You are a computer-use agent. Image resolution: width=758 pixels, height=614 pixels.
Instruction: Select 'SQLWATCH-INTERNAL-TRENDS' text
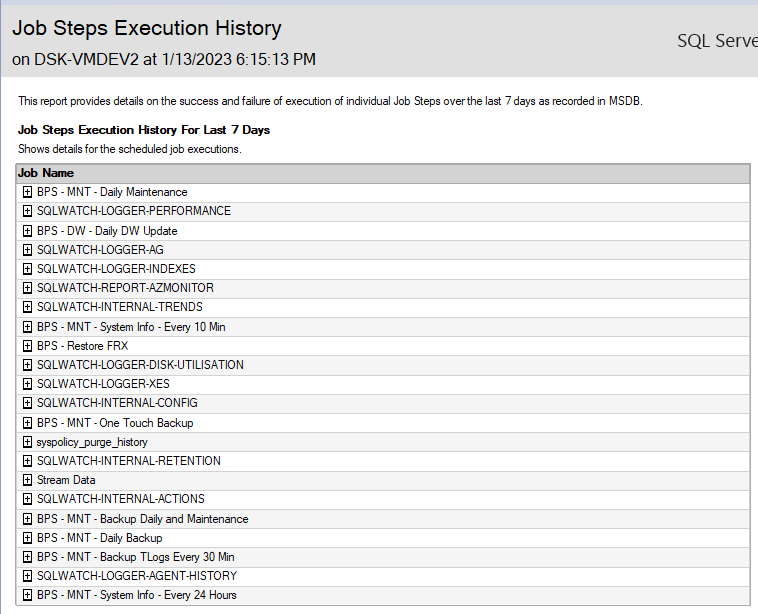tap(120, 307)
